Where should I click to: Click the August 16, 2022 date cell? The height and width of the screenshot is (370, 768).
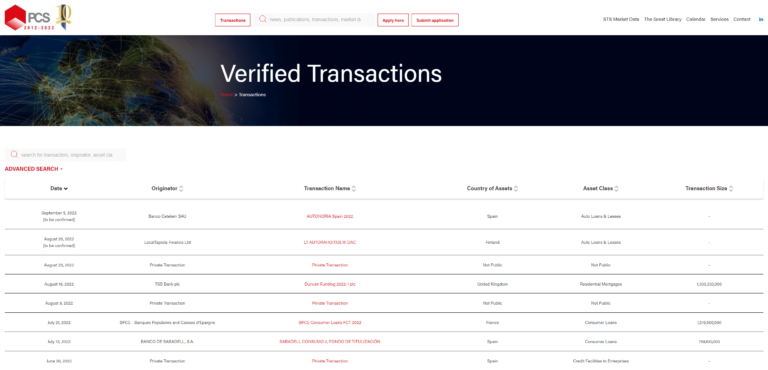click(59, 284)
